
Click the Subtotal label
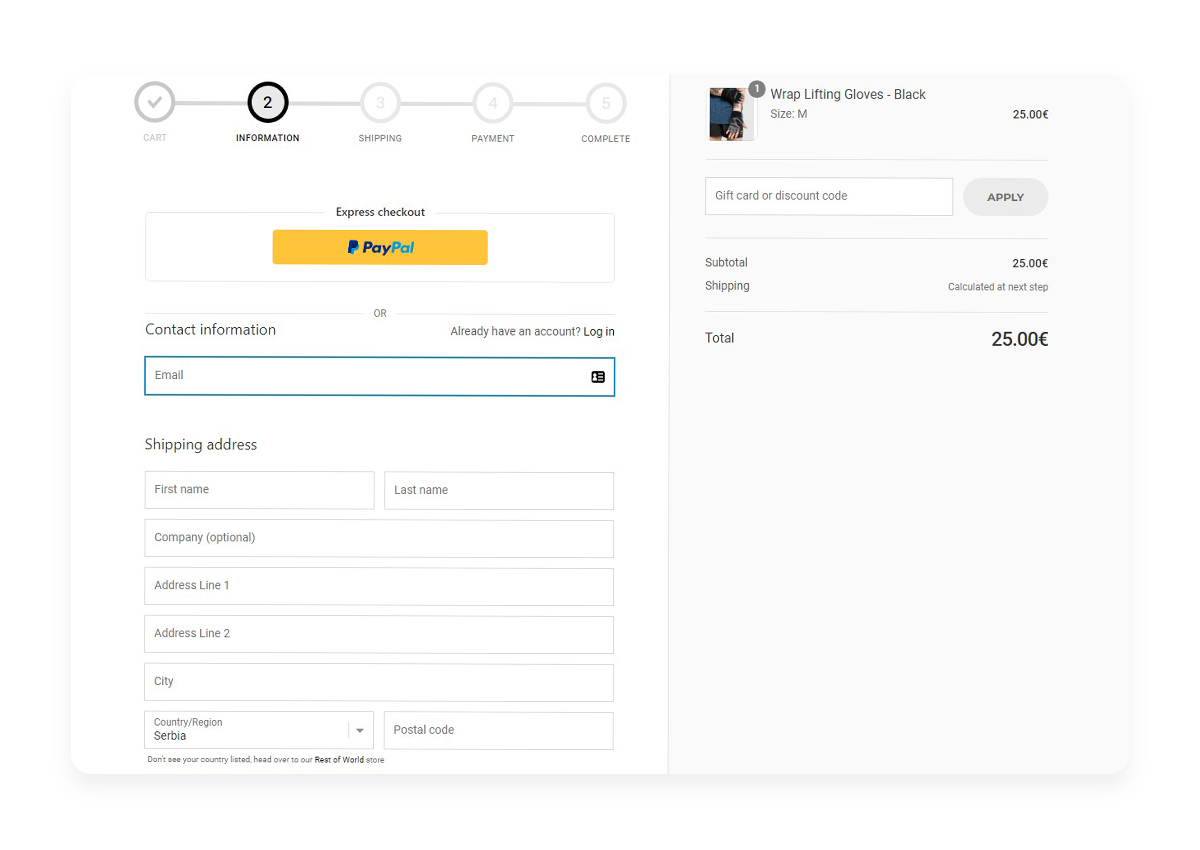point(726,263)
